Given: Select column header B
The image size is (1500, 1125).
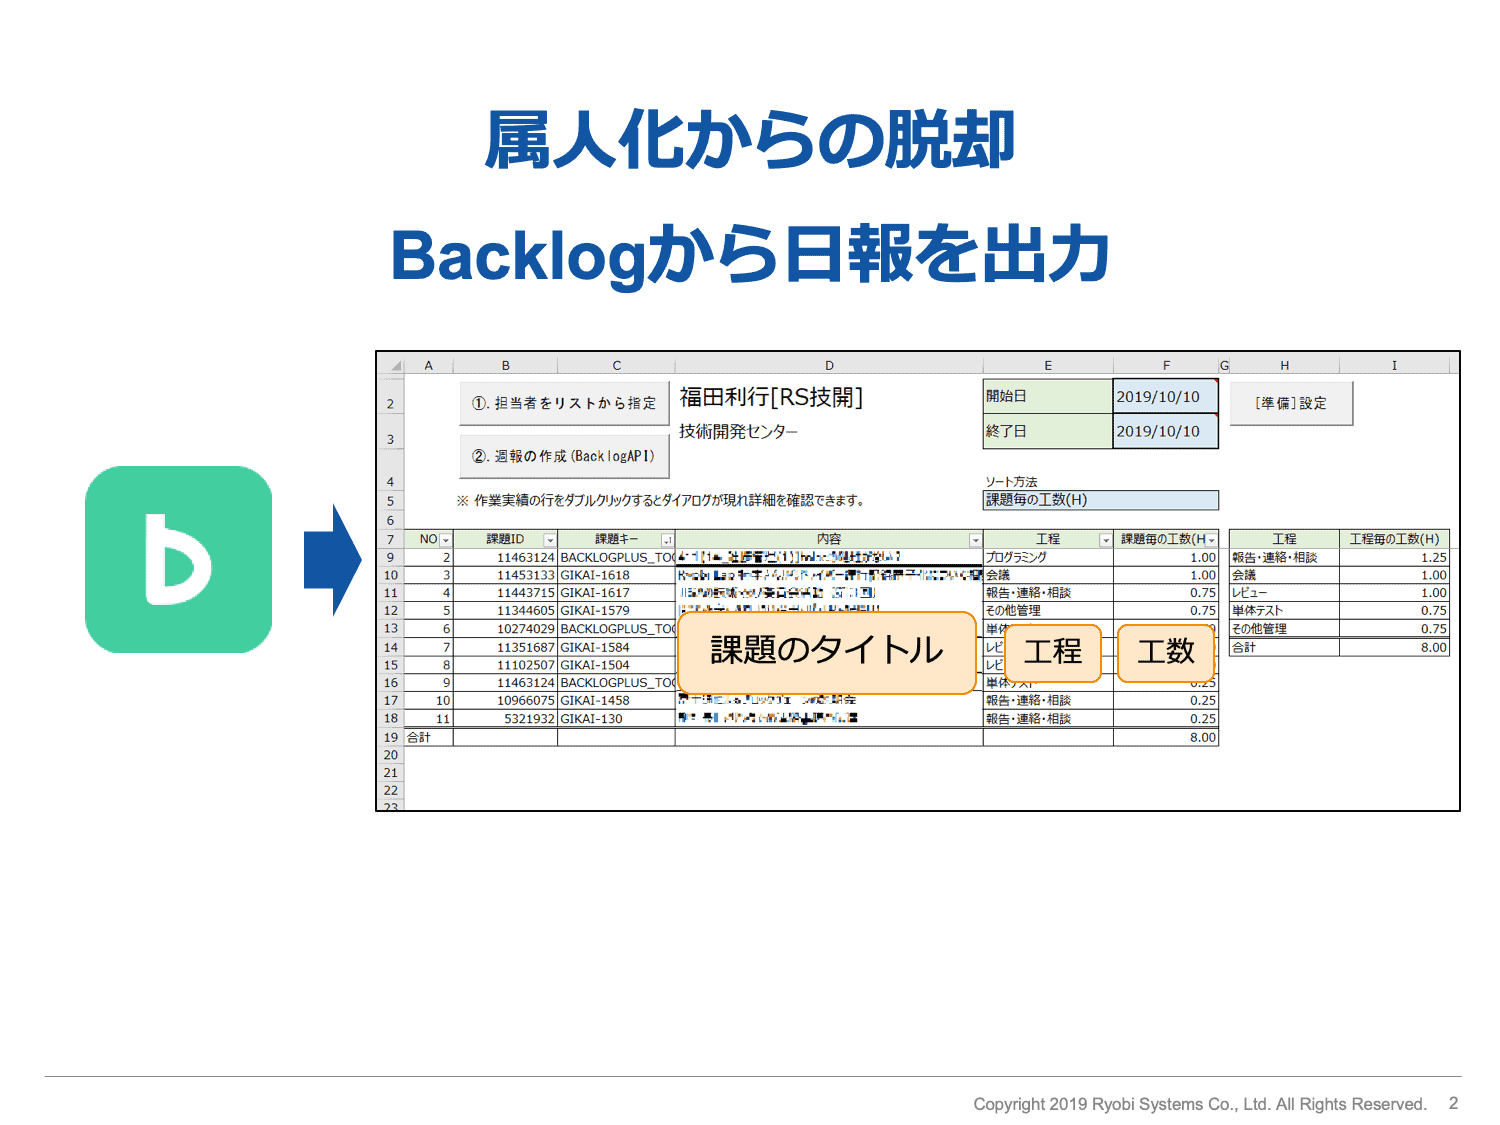Looking at the screenshot, I should click(505, 365).
